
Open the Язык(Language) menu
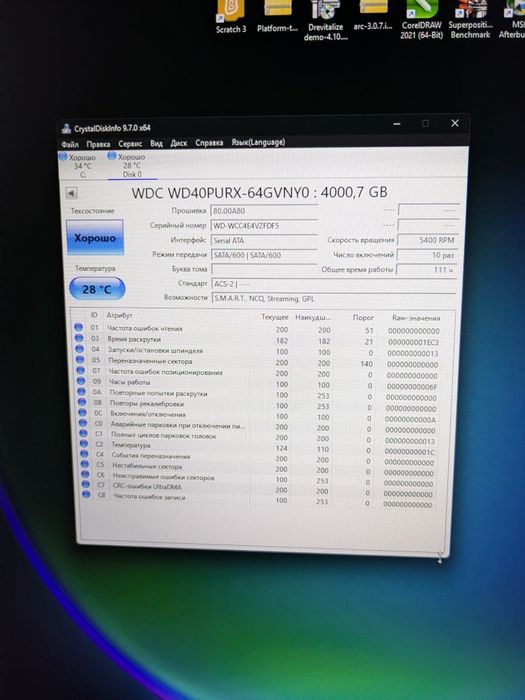point(258,142)
